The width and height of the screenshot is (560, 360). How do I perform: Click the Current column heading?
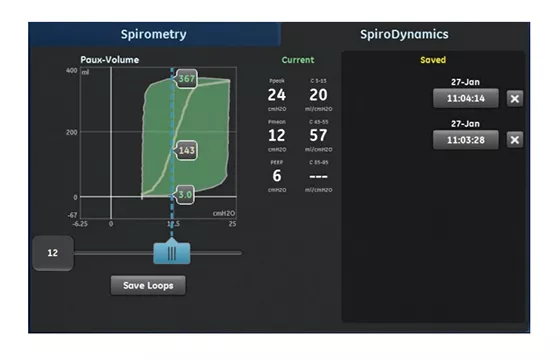point(298,60)
